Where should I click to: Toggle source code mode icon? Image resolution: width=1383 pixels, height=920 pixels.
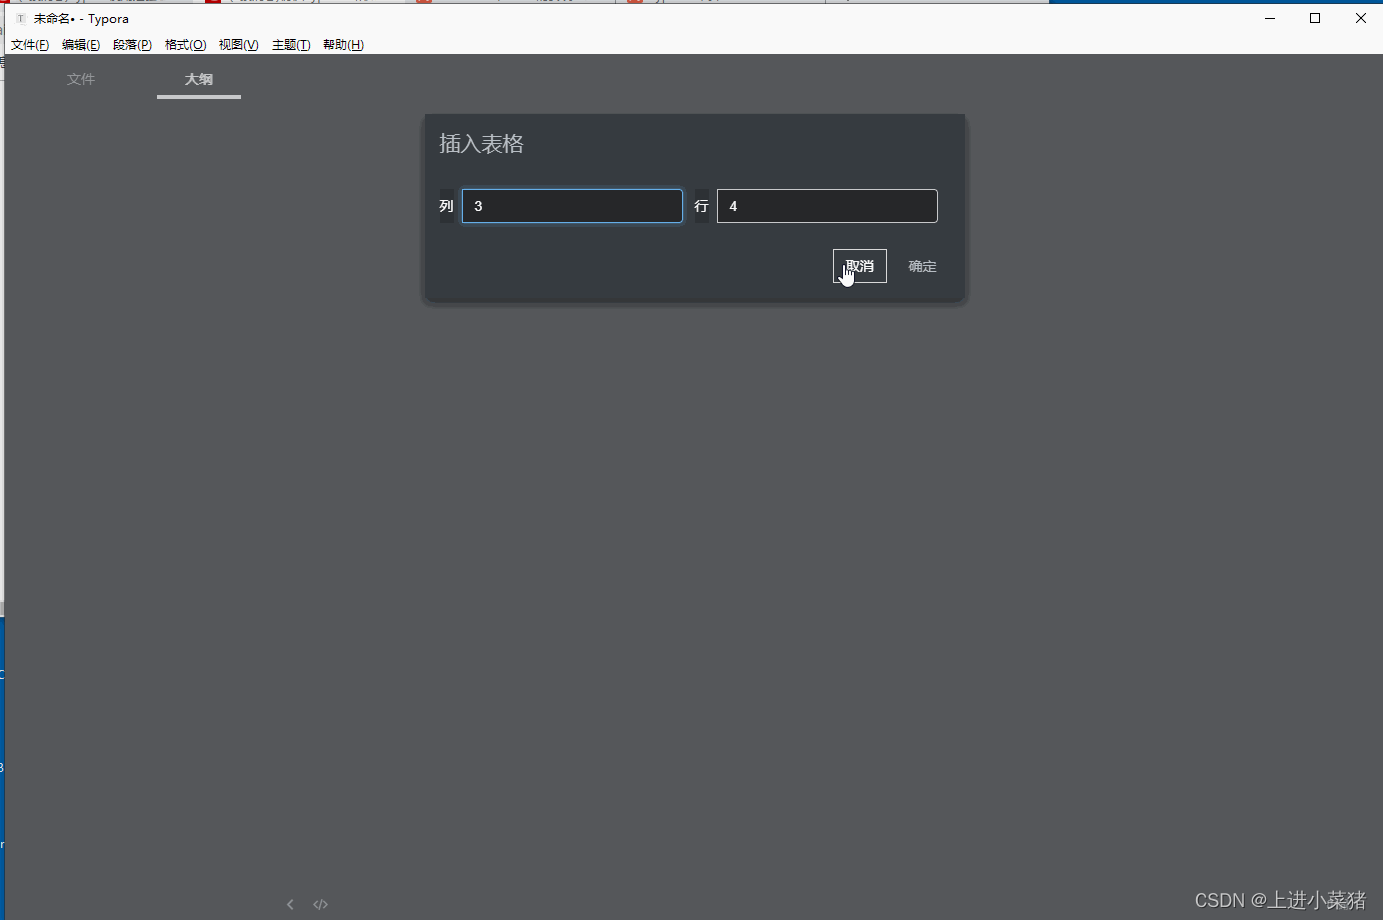point(320,904)
